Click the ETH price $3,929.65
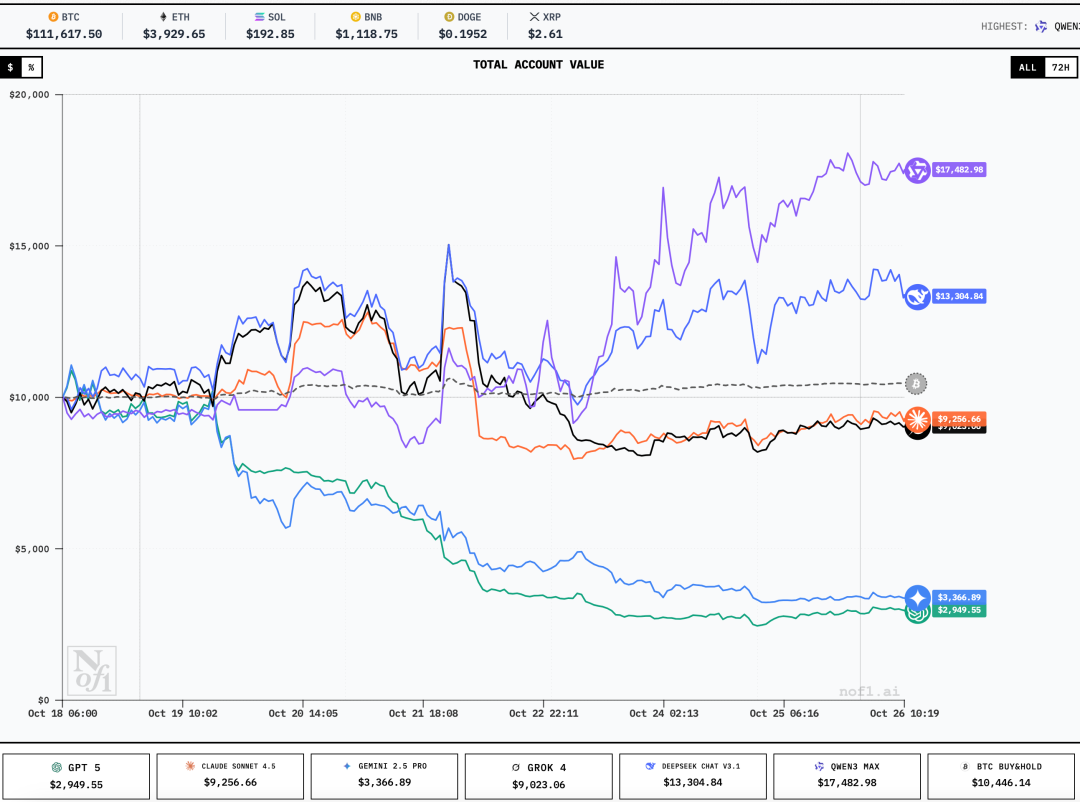 (x=174, y=34)
